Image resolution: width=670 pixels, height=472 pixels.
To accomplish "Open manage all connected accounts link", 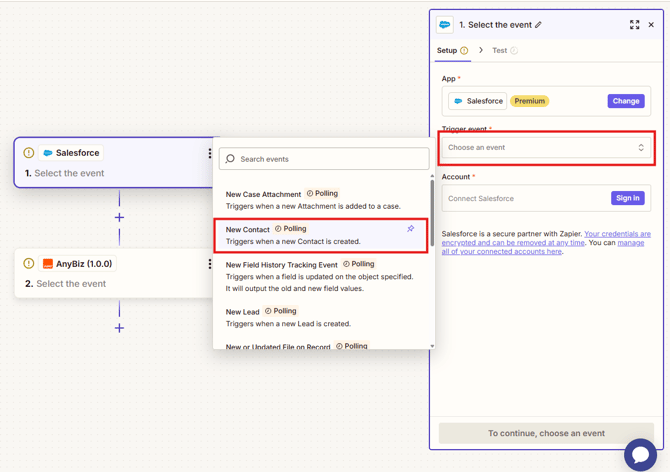I will click(543, 247).
